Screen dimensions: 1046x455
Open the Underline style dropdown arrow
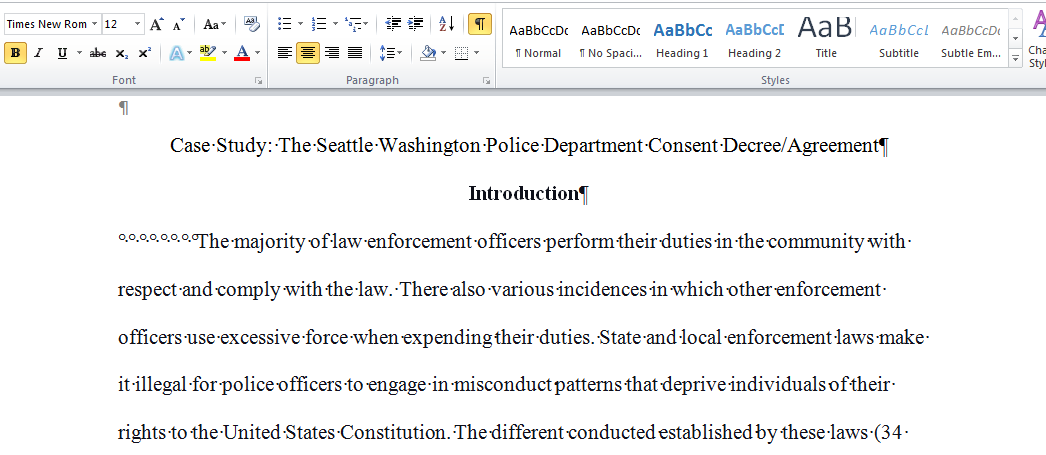pos(79,53)
